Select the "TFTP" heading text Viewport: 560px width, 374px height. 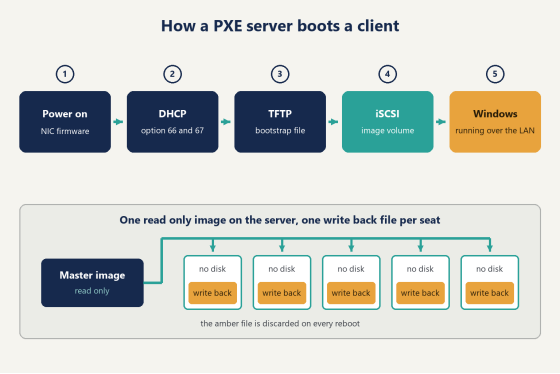(x=280, y=114)
